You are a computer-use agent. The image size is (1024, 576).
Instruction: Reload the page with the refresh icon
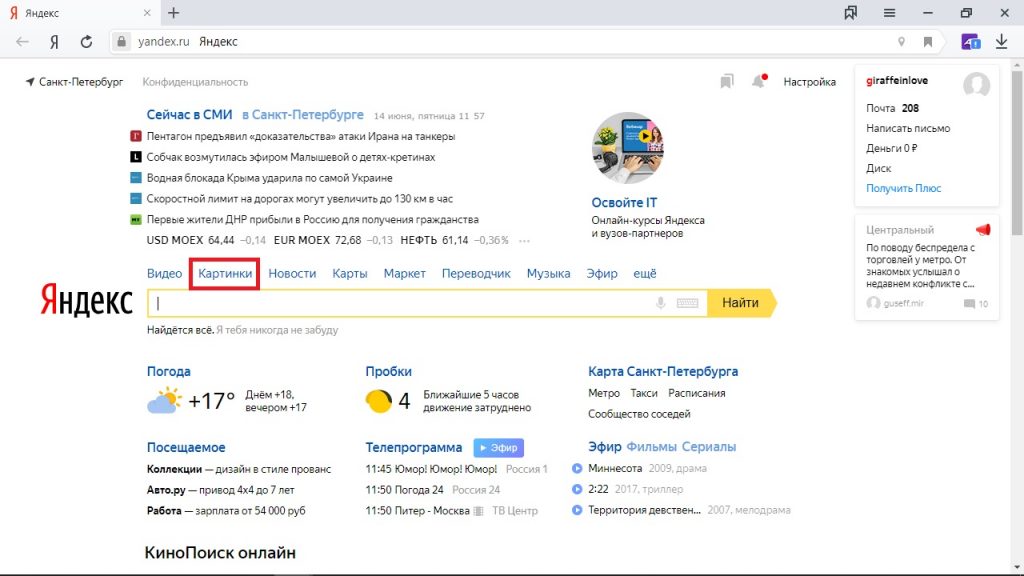tap(86, 42)
